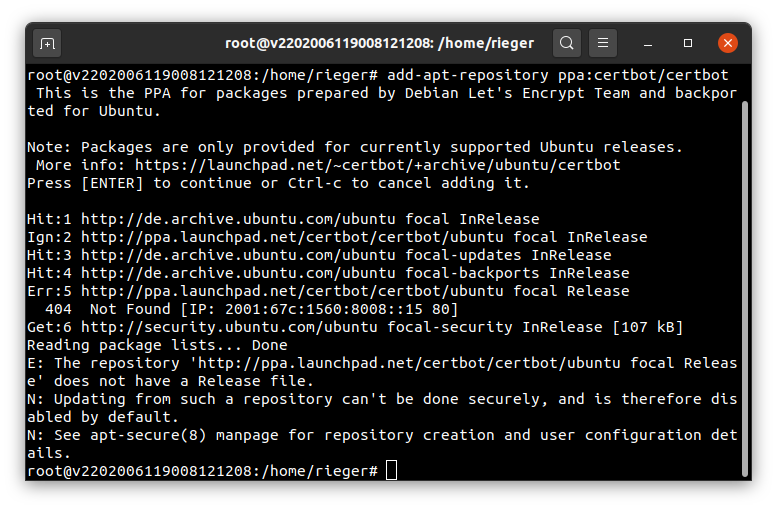Click the Err:5 ppa.launchpad.net certbot URL
The height and width of the screenshot is (509, 777).
point(292,291)
